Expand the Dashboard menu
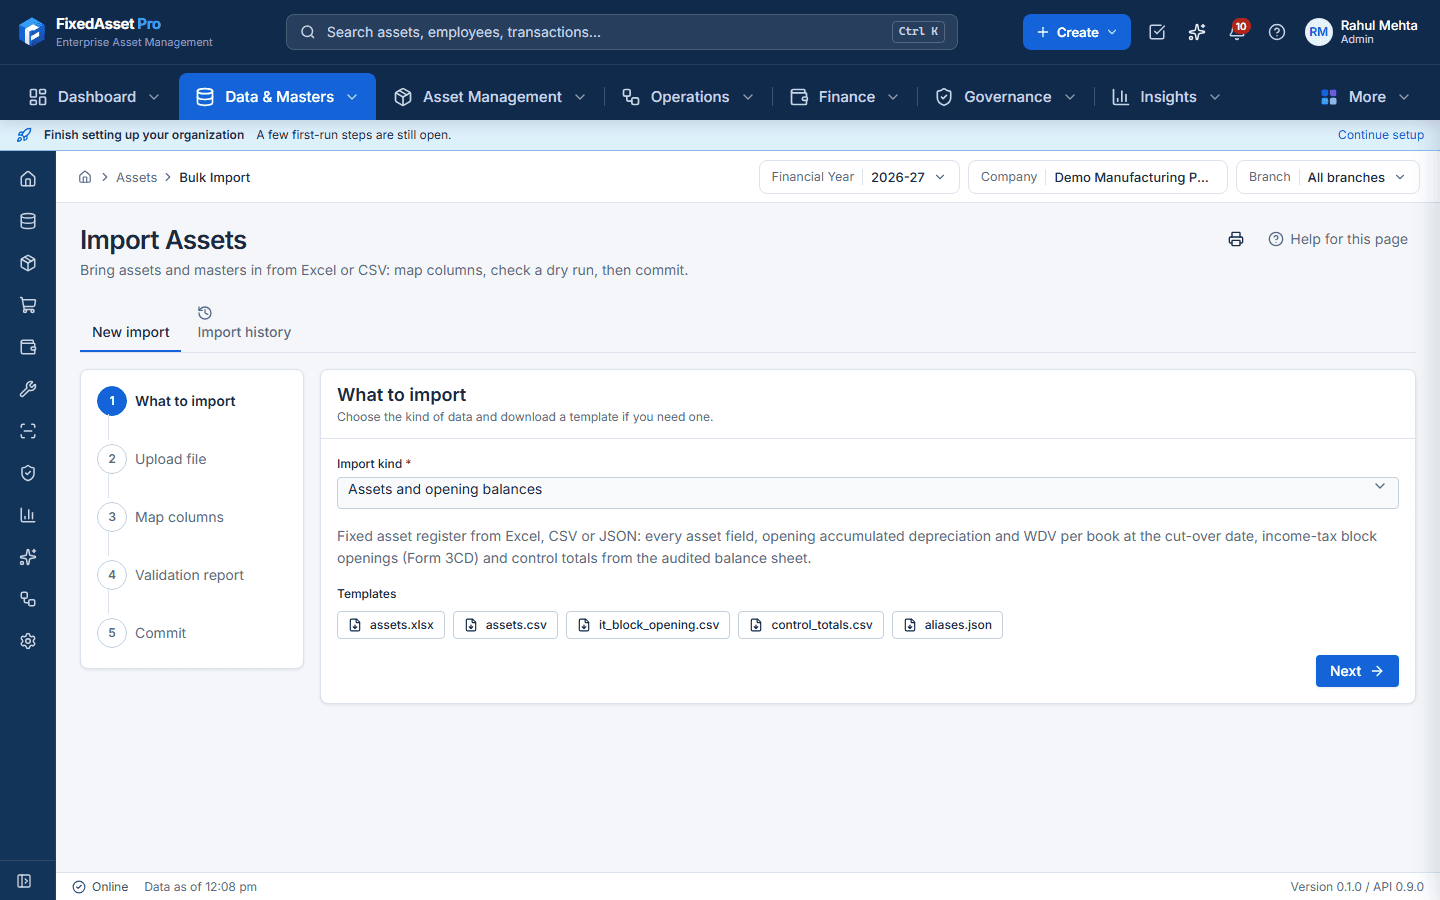Screen dimensions: 1440x900 tap(94, 97)
